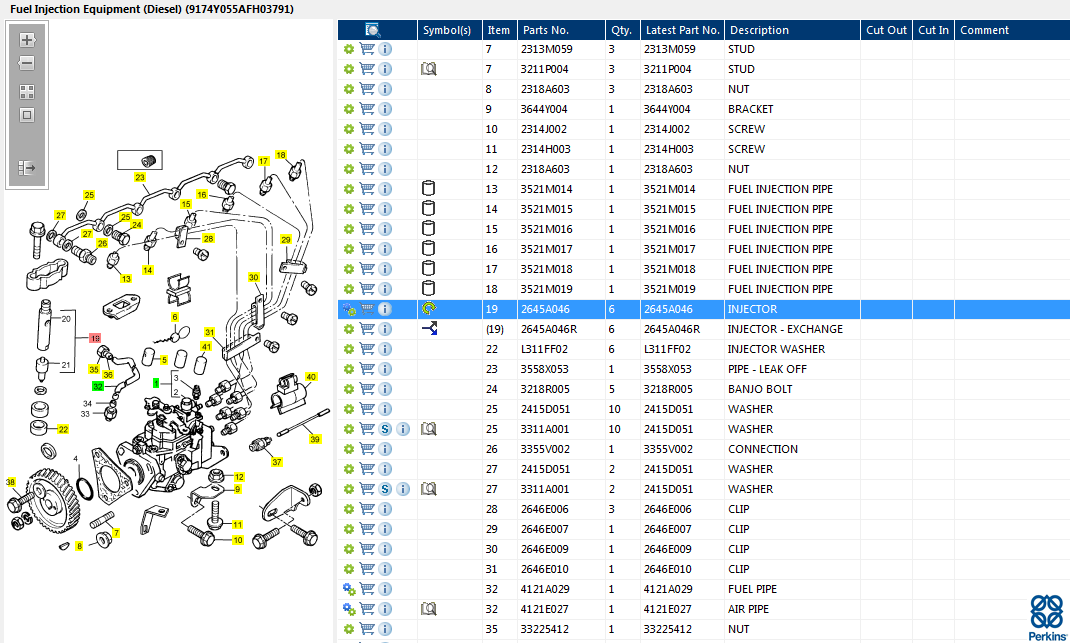Viewport: 1070px width, 643px height.
Task: Click the S icon for 3311A001 qty 2
Action: click(385, 489)
